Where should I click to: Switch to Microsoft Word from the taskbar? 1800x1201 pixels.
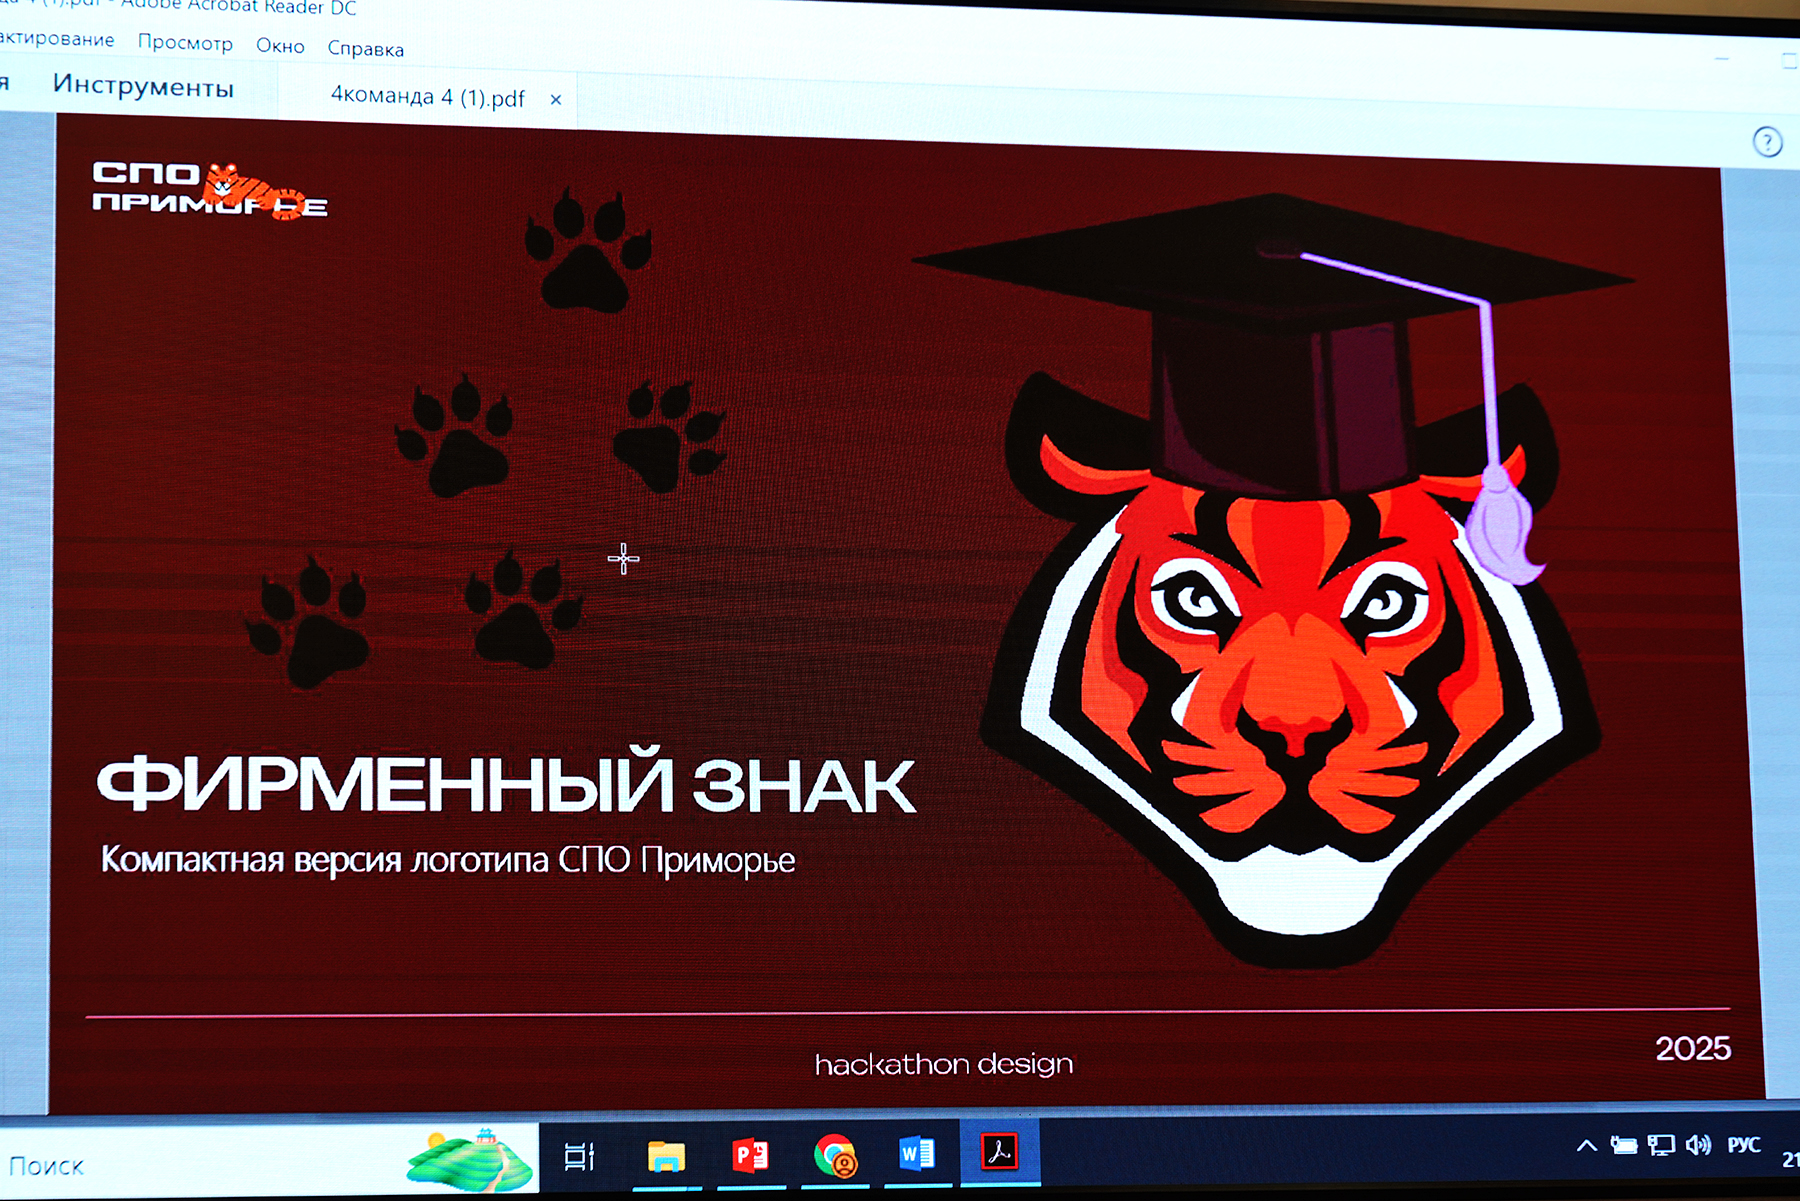click(x=916, y=1154)
